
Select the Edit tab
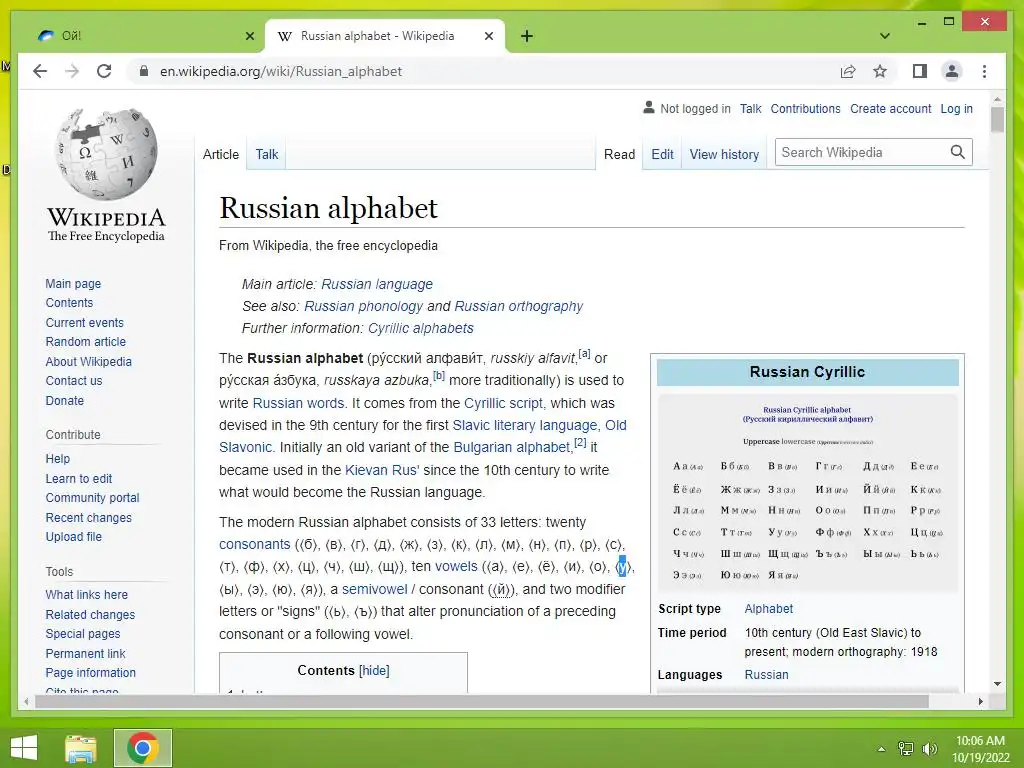[662, 154]
